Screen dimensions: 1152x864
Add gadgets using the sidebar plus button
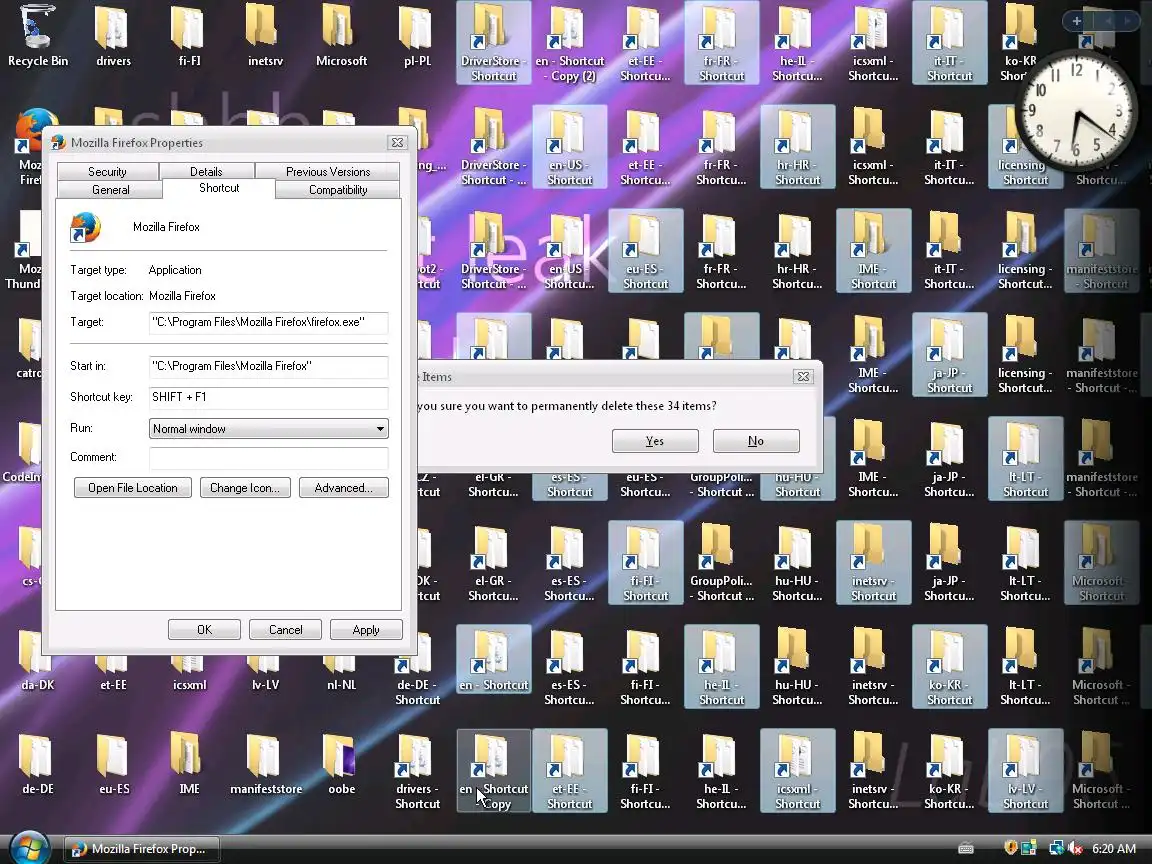(1076, 21)
